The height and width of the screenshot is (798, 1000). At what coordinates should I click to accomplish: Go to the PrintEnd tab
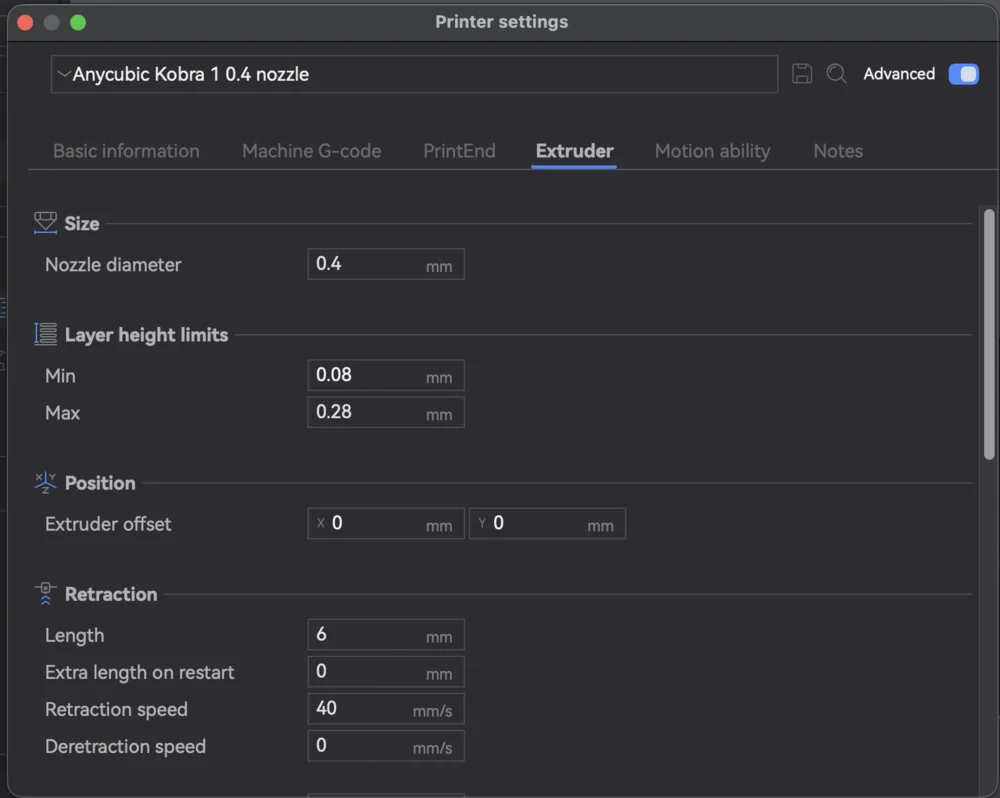459,151
